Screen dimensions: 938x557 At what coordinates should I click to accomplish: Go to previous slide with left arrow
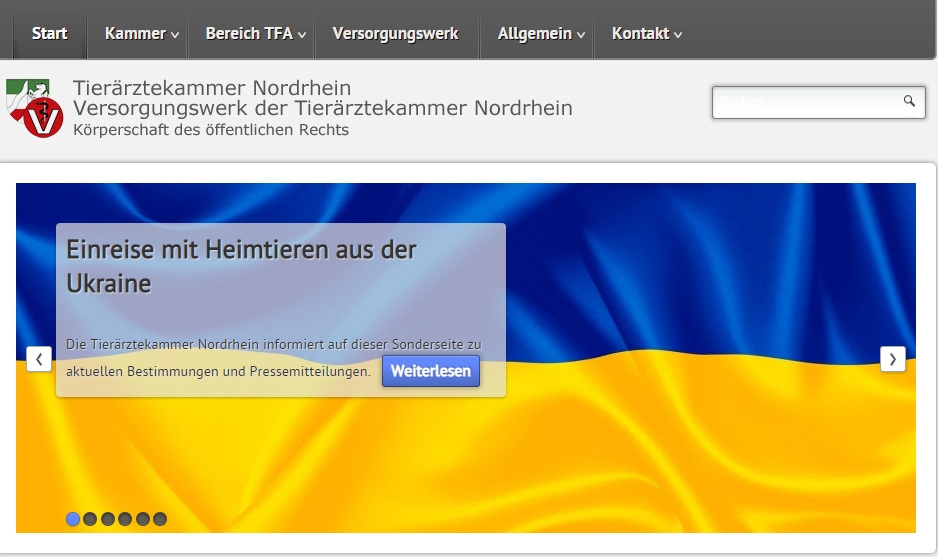[39, 359]
